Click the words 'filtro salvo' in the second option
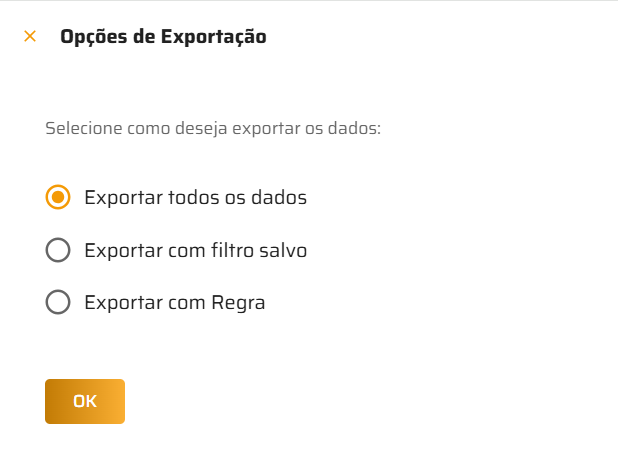This screenshot has width=618, height=466. click(261, 250)
